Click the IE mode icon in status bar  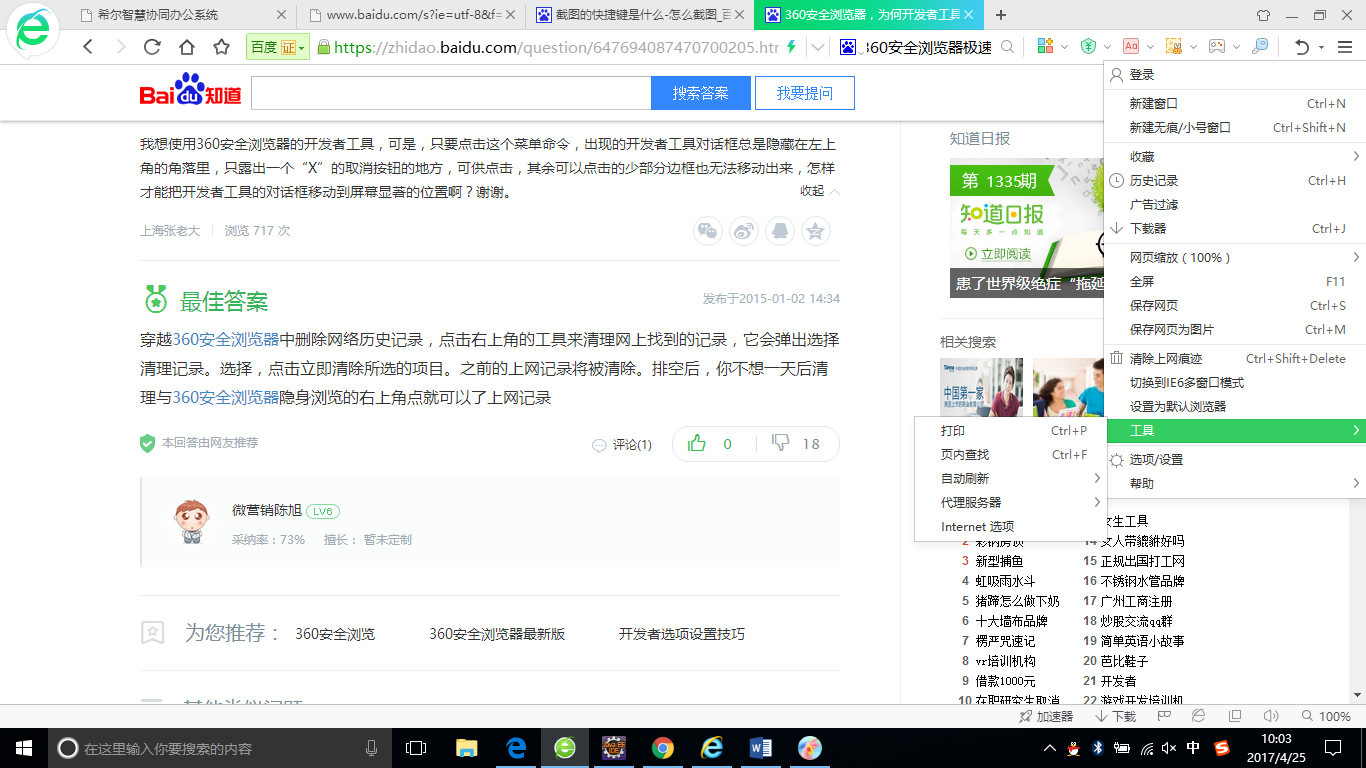[1199, 716]
